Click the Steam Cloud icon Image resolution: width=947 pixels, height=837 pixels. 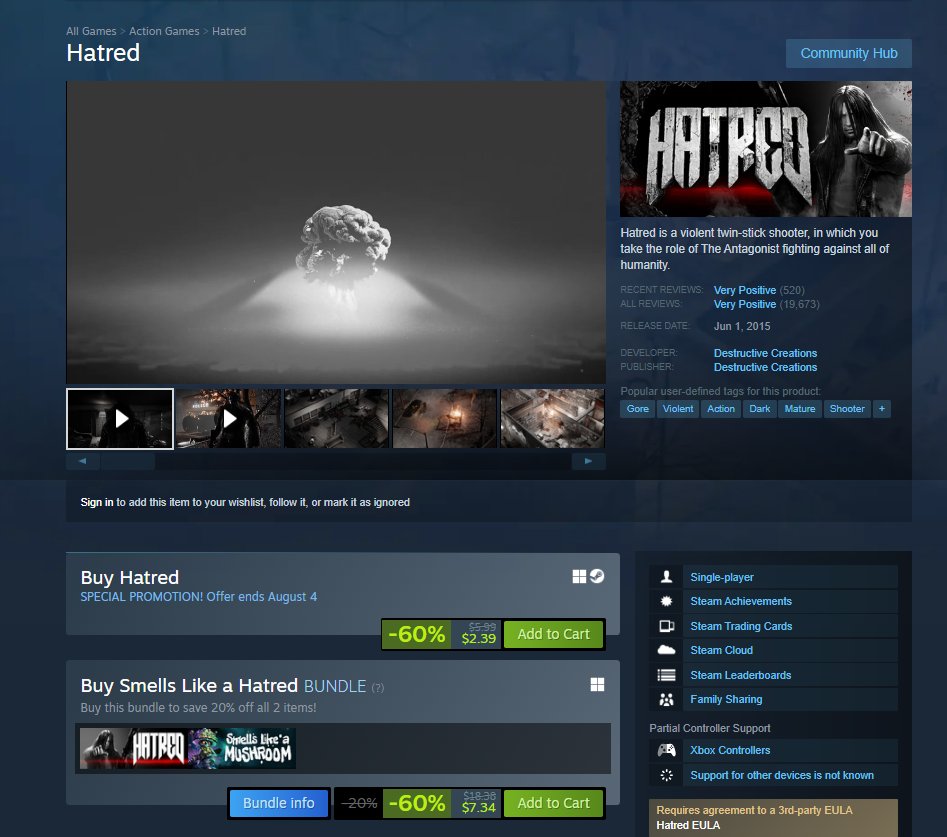pos(666,650)
